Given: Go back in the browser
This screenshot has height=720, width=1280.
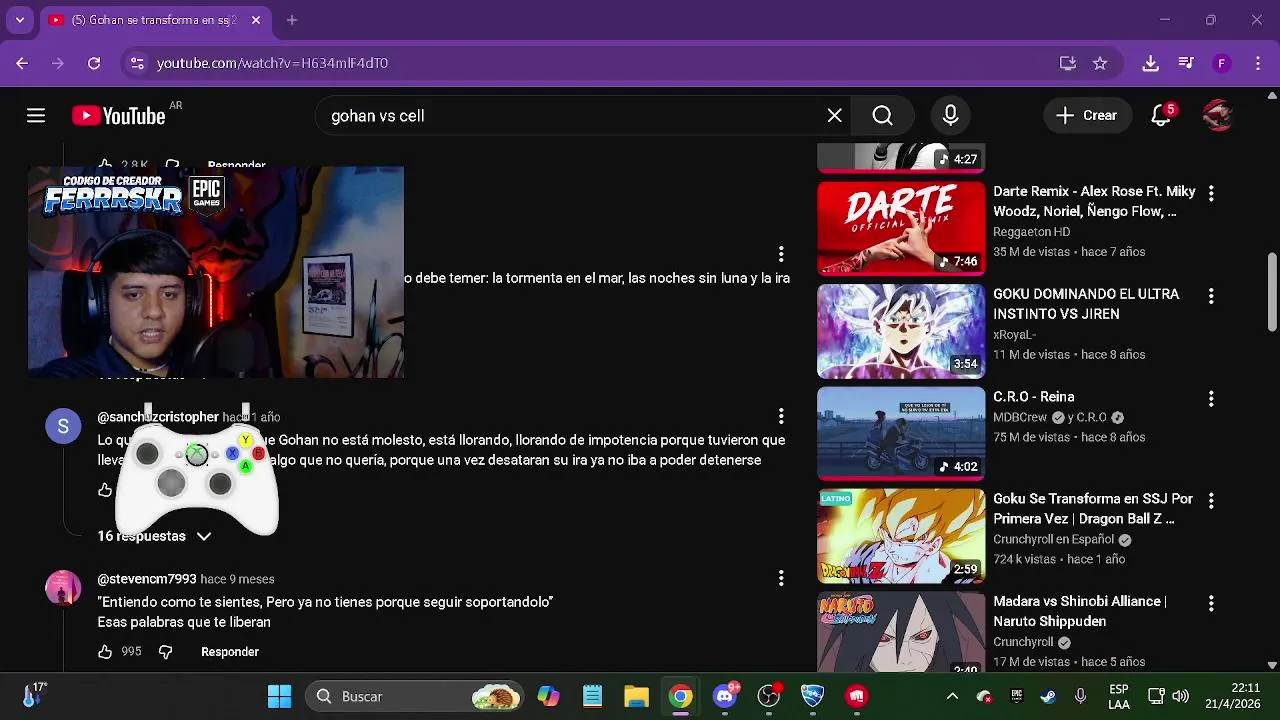Looking at the screenshot, I should [x=22, y=63].
